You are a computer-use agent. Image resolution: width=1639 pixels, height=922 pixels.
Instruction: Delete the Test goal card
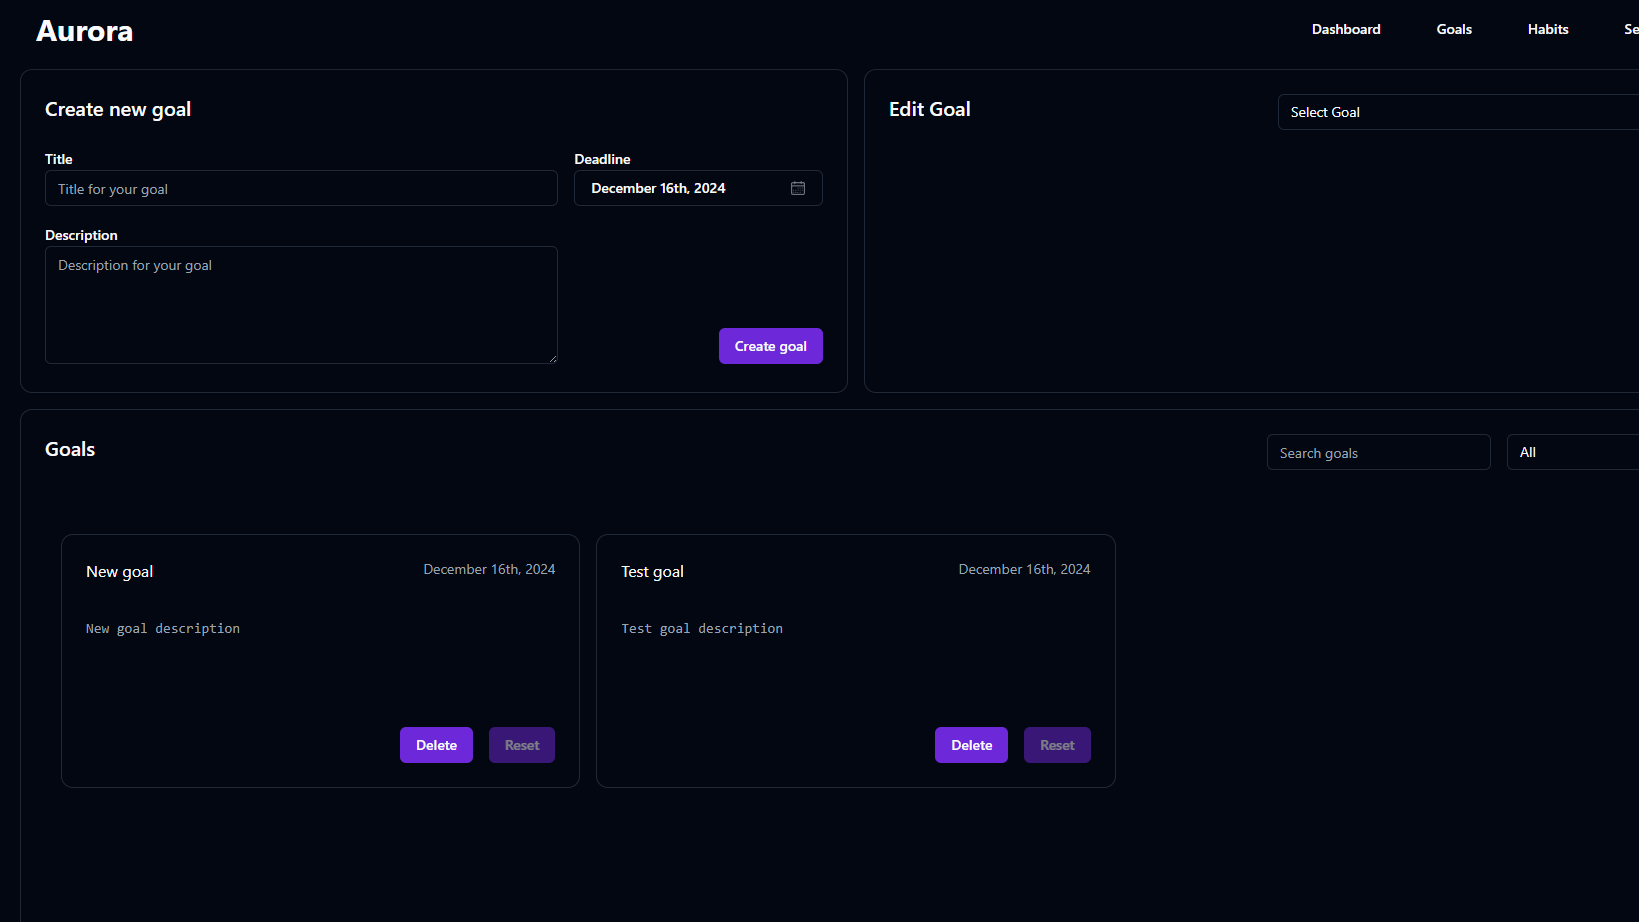(x=971, y=744)
